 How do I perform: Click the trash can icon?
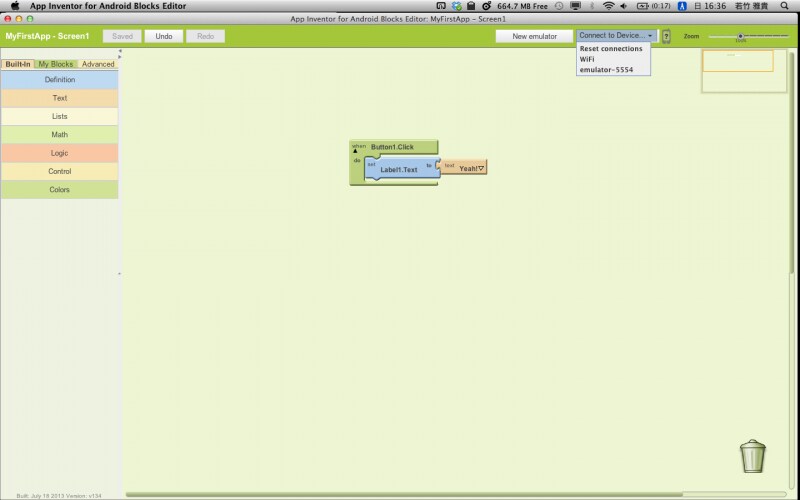click(x=753, y=456)
